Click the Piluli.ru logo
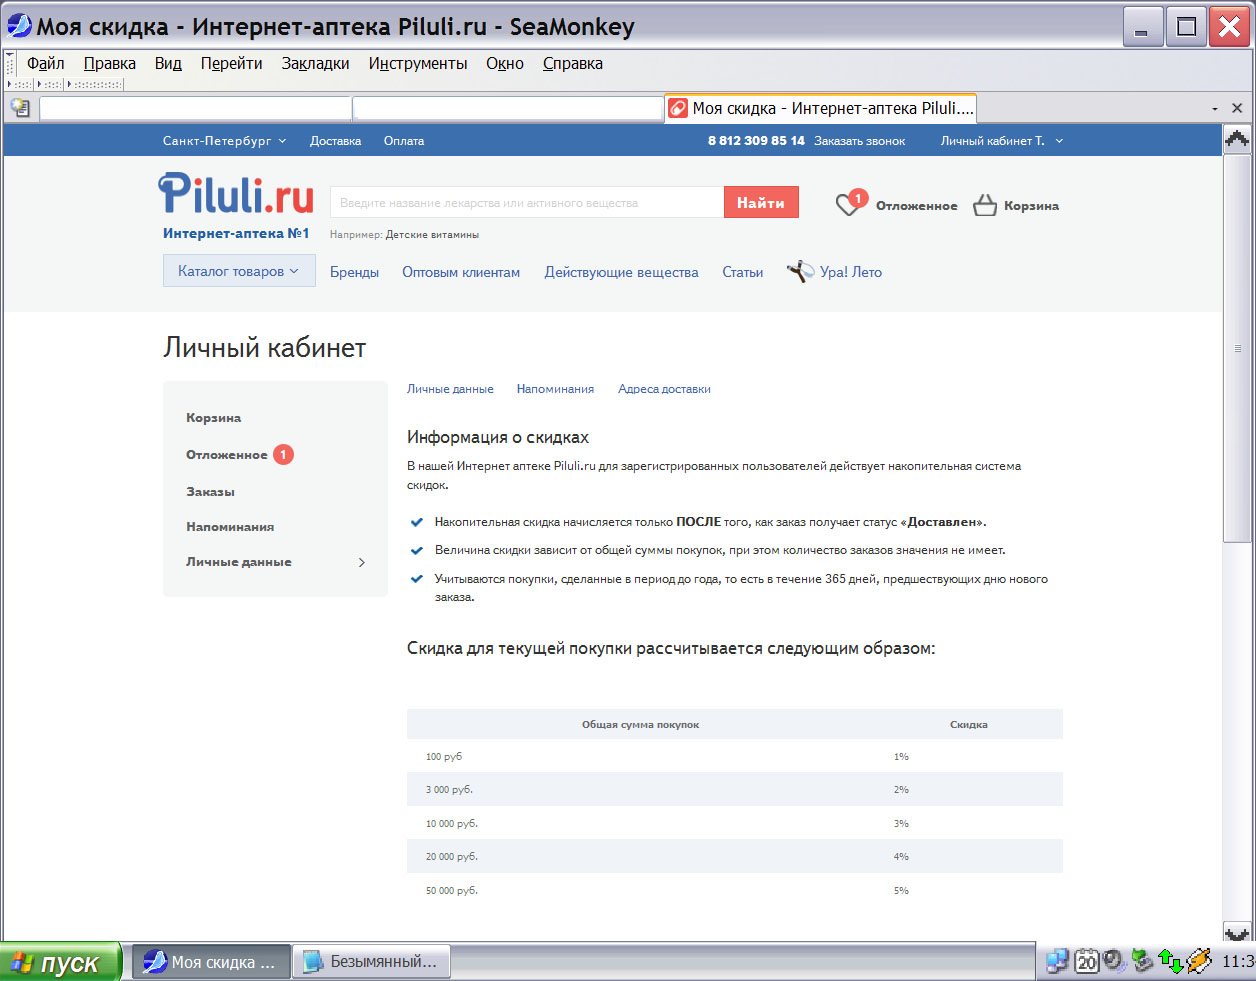Viewport: 1256px width, 981px height. [236, 194]
